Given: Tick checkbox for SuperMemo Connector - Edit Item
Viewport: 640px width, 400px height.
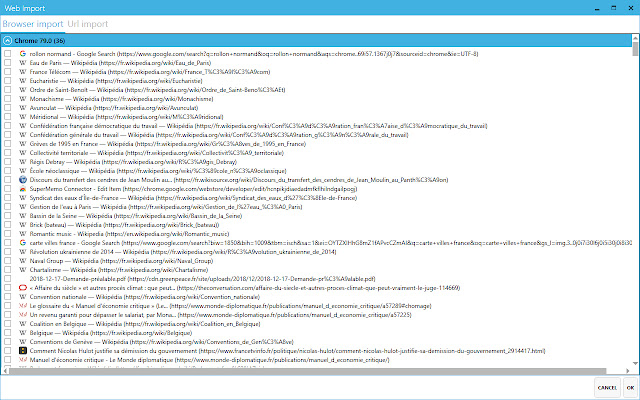Looking at the screenshot, I should 7,189.
